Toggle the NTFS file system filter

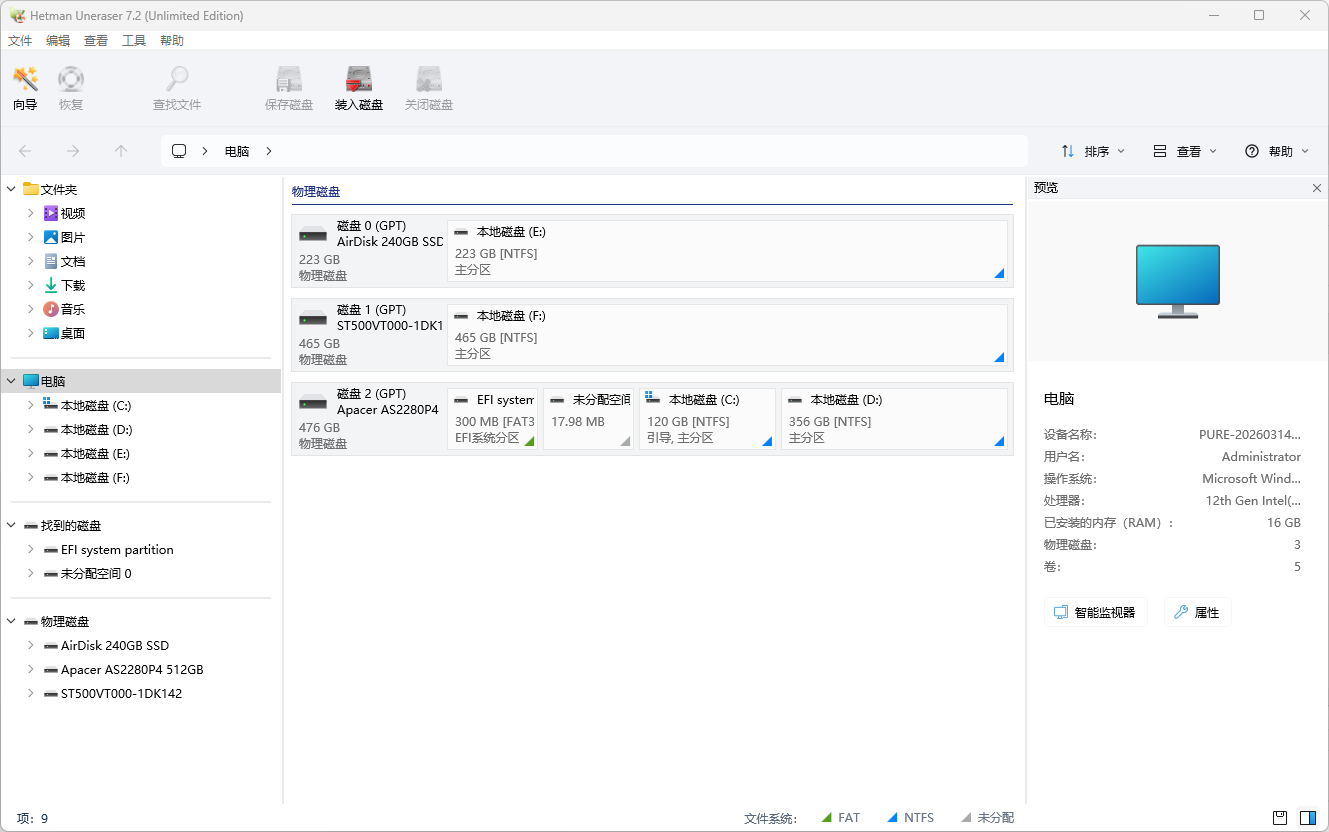909,817
